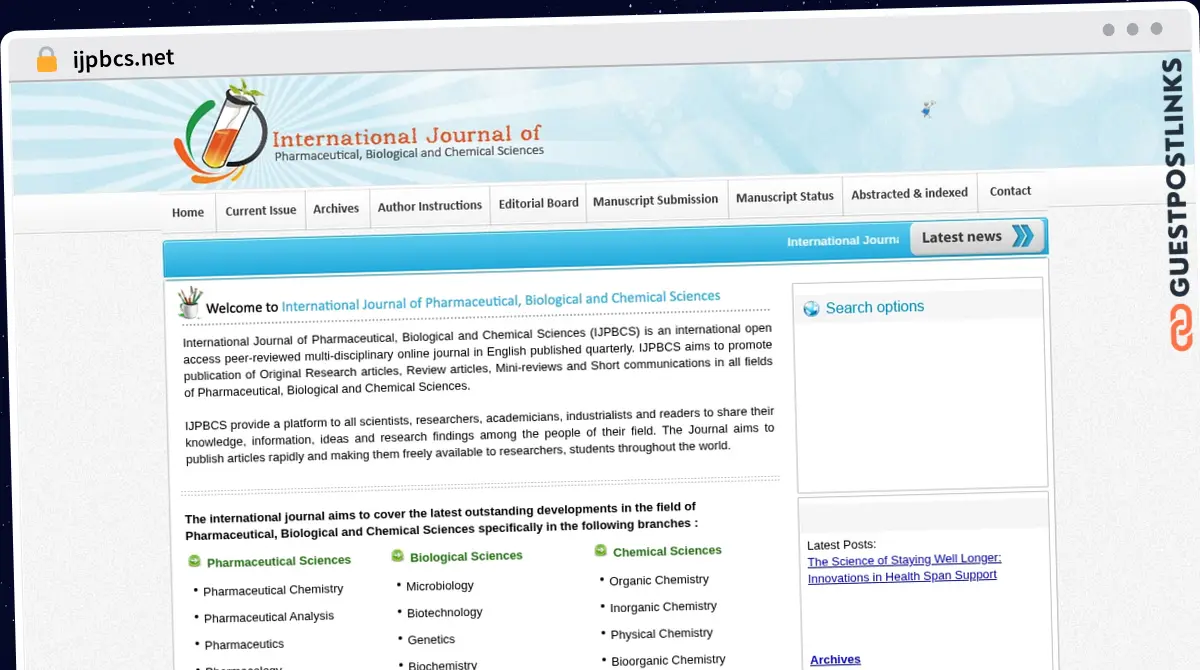The width and height of the screenshot is (1200, 670).
Task: Open the Contact page
Action: pos(1010,190)
